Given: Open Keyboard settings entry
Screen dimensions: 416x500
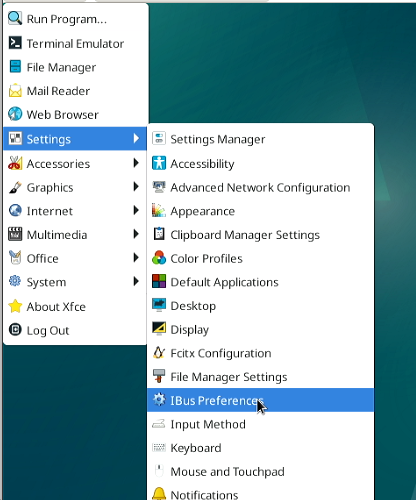Looking at the screenshot, I should tap(261, 448).
